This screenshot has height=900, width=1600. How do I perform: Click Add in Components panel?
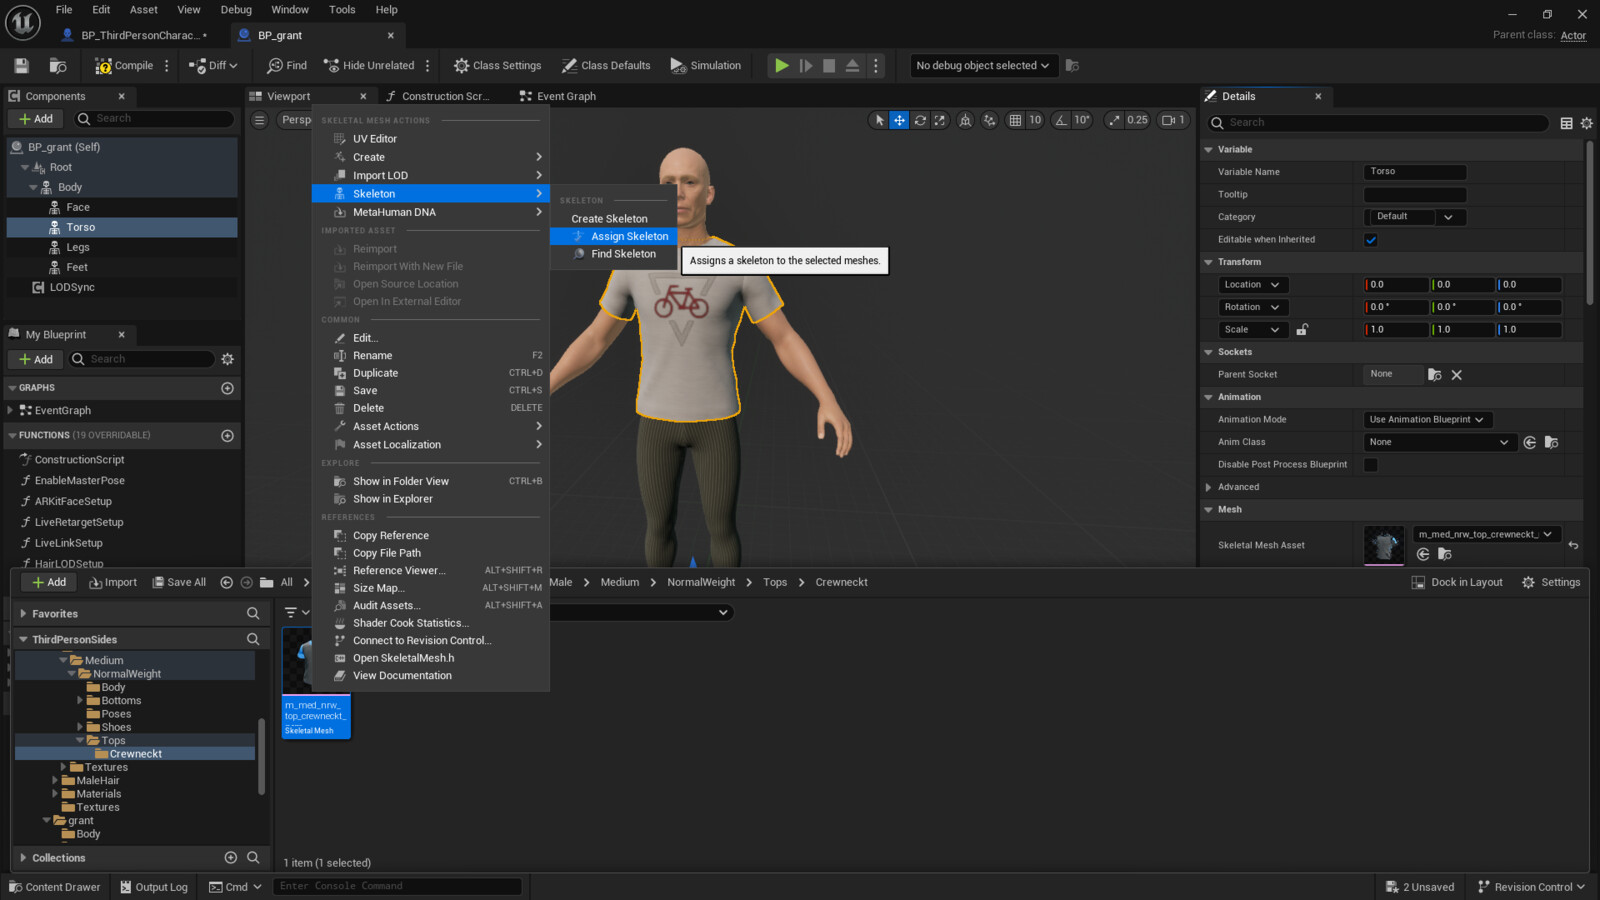click(36, 119)
